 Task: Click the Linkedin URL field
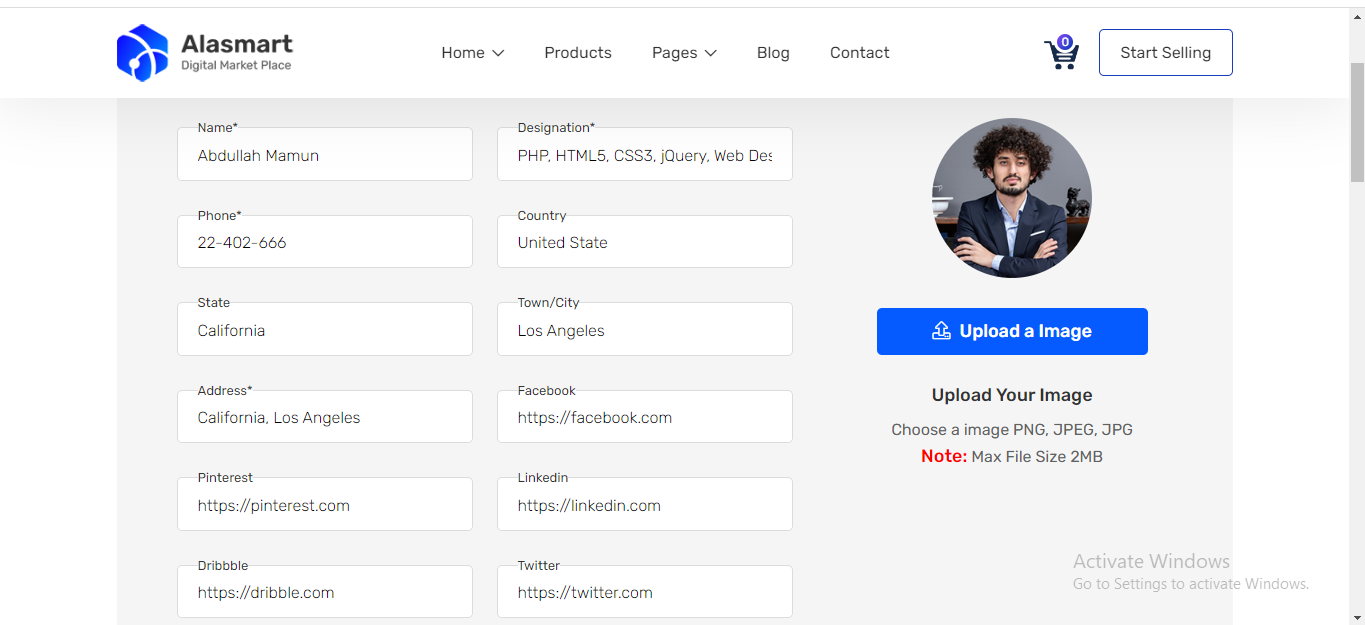coord(644,506)
